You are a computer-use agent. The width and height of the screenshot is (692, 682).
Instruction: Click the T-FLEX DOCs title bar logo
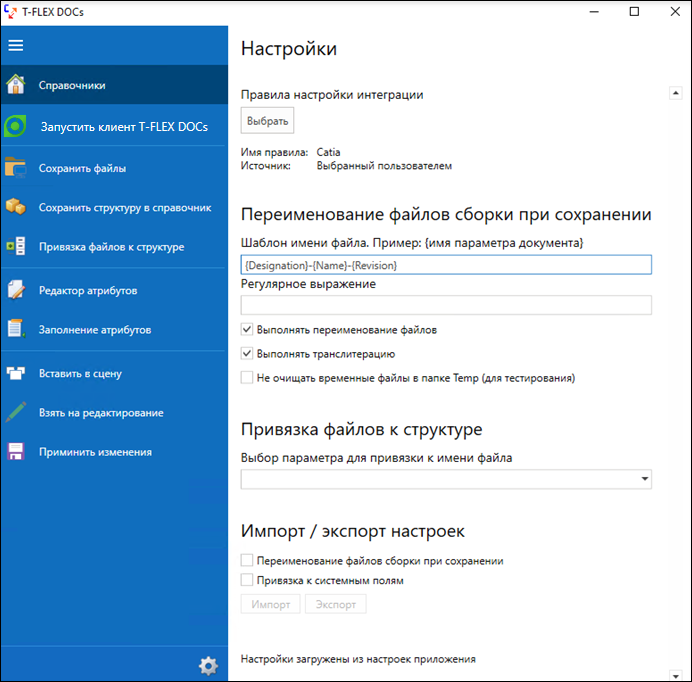click(10, 12)
